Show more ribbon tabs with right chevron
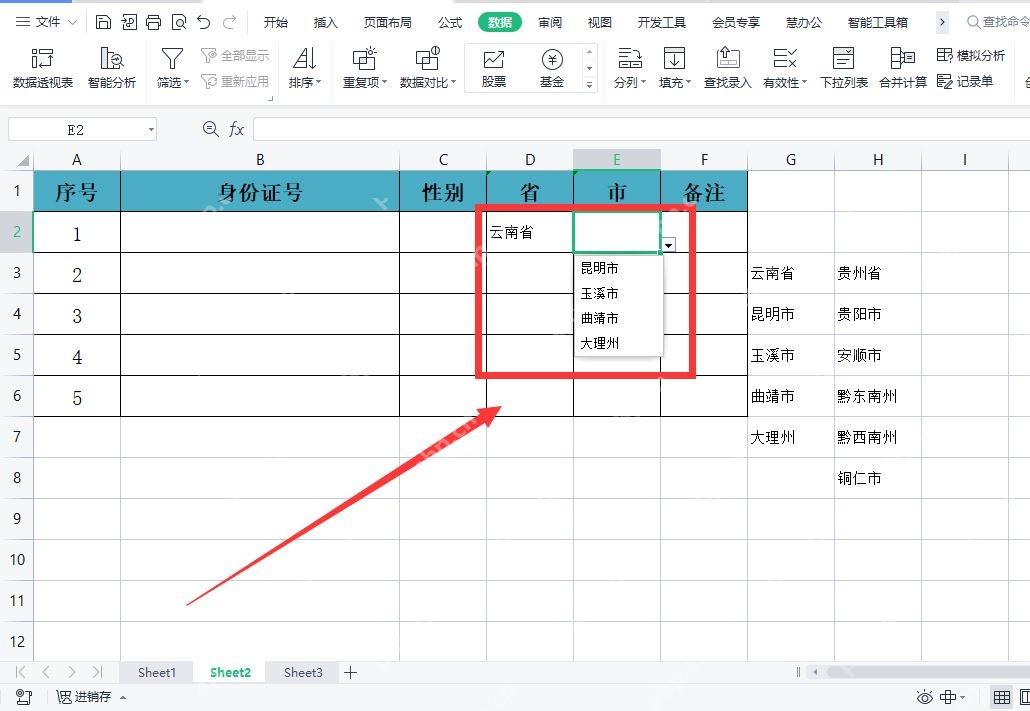Screen dimensions: 1030x711 click(x=942, y=22)
